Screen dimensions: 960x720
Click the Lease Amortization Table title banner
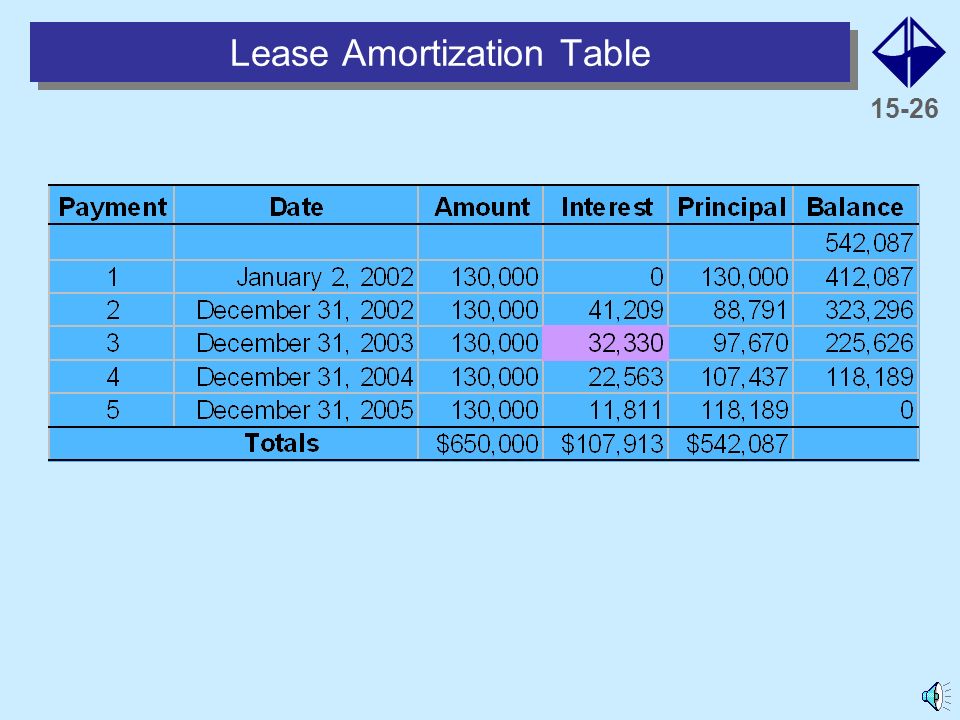point(440,52)
